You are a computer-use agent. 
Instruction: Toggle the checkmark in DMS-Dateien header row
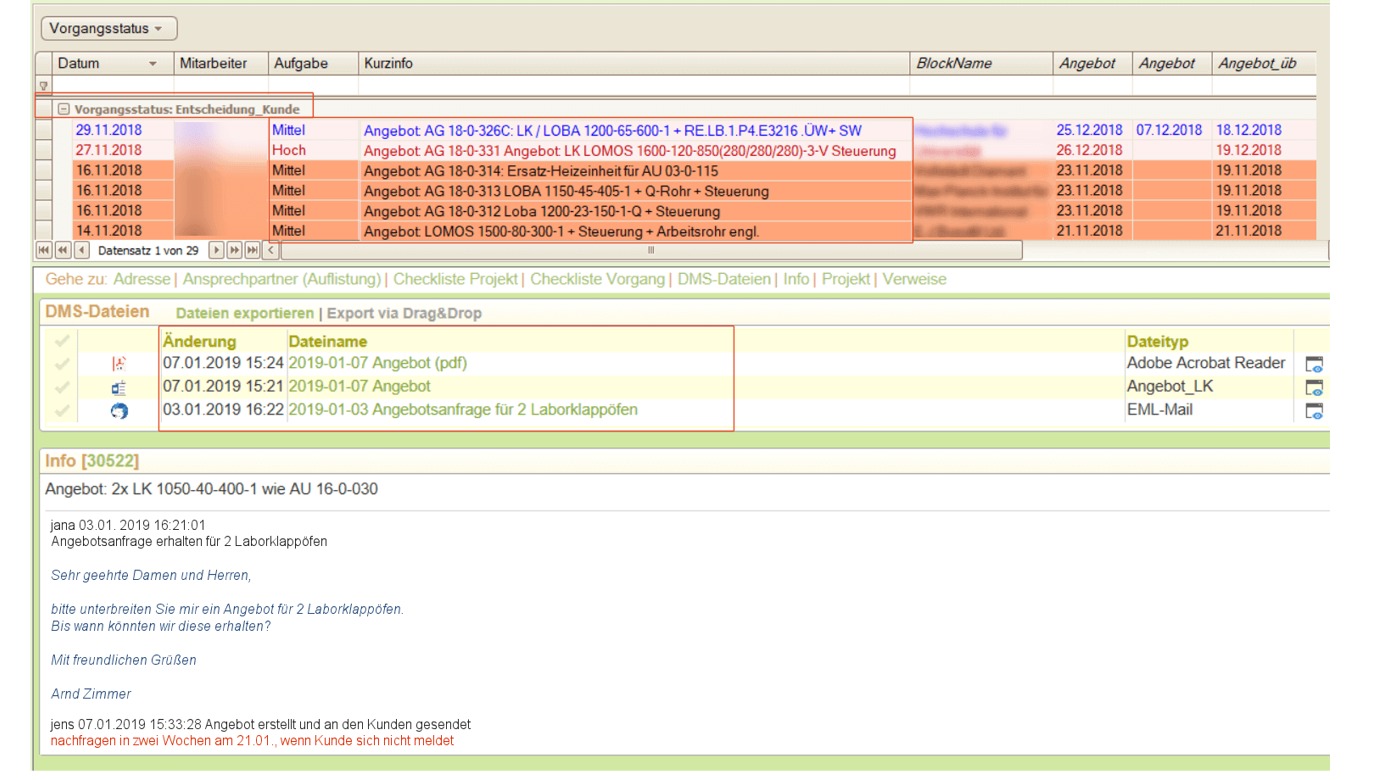pos(62,342)
